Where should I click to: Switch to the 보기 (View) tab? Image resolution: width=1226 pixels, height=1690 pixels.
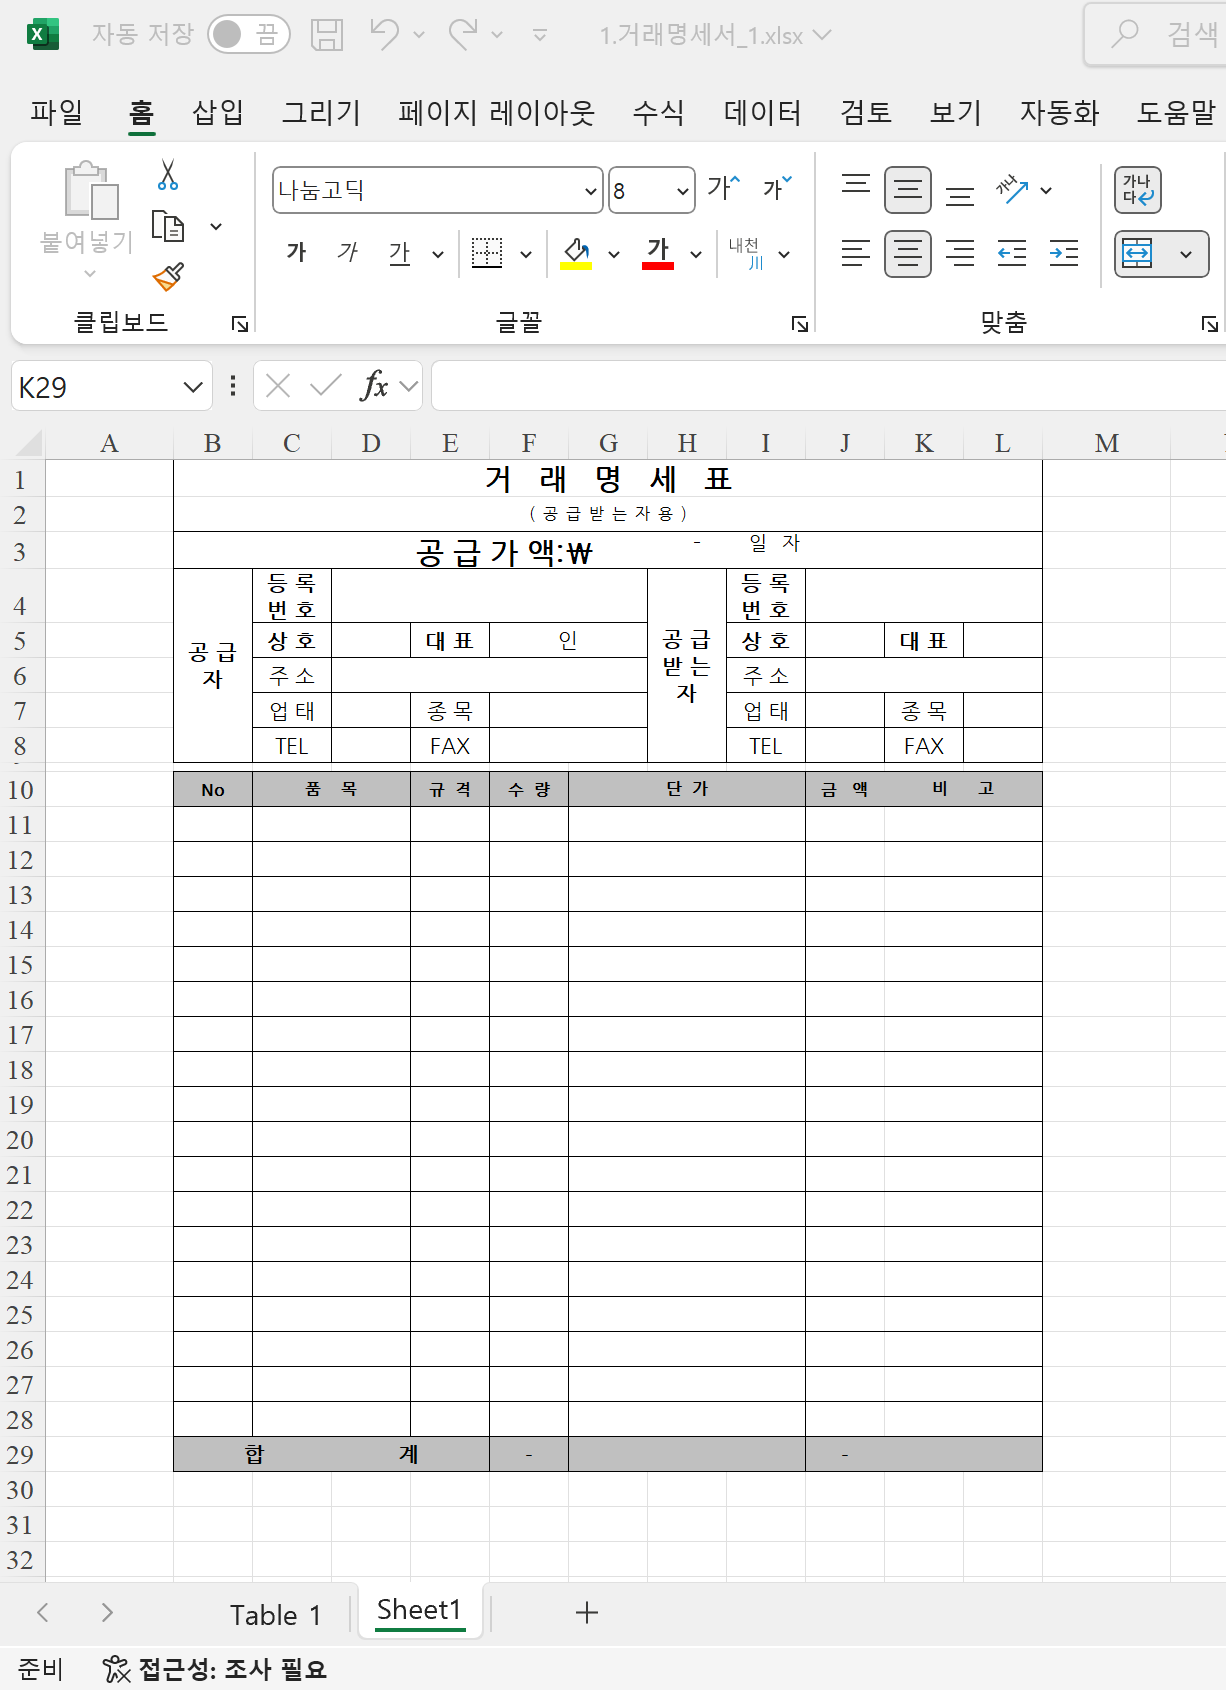tap(956, 112)
